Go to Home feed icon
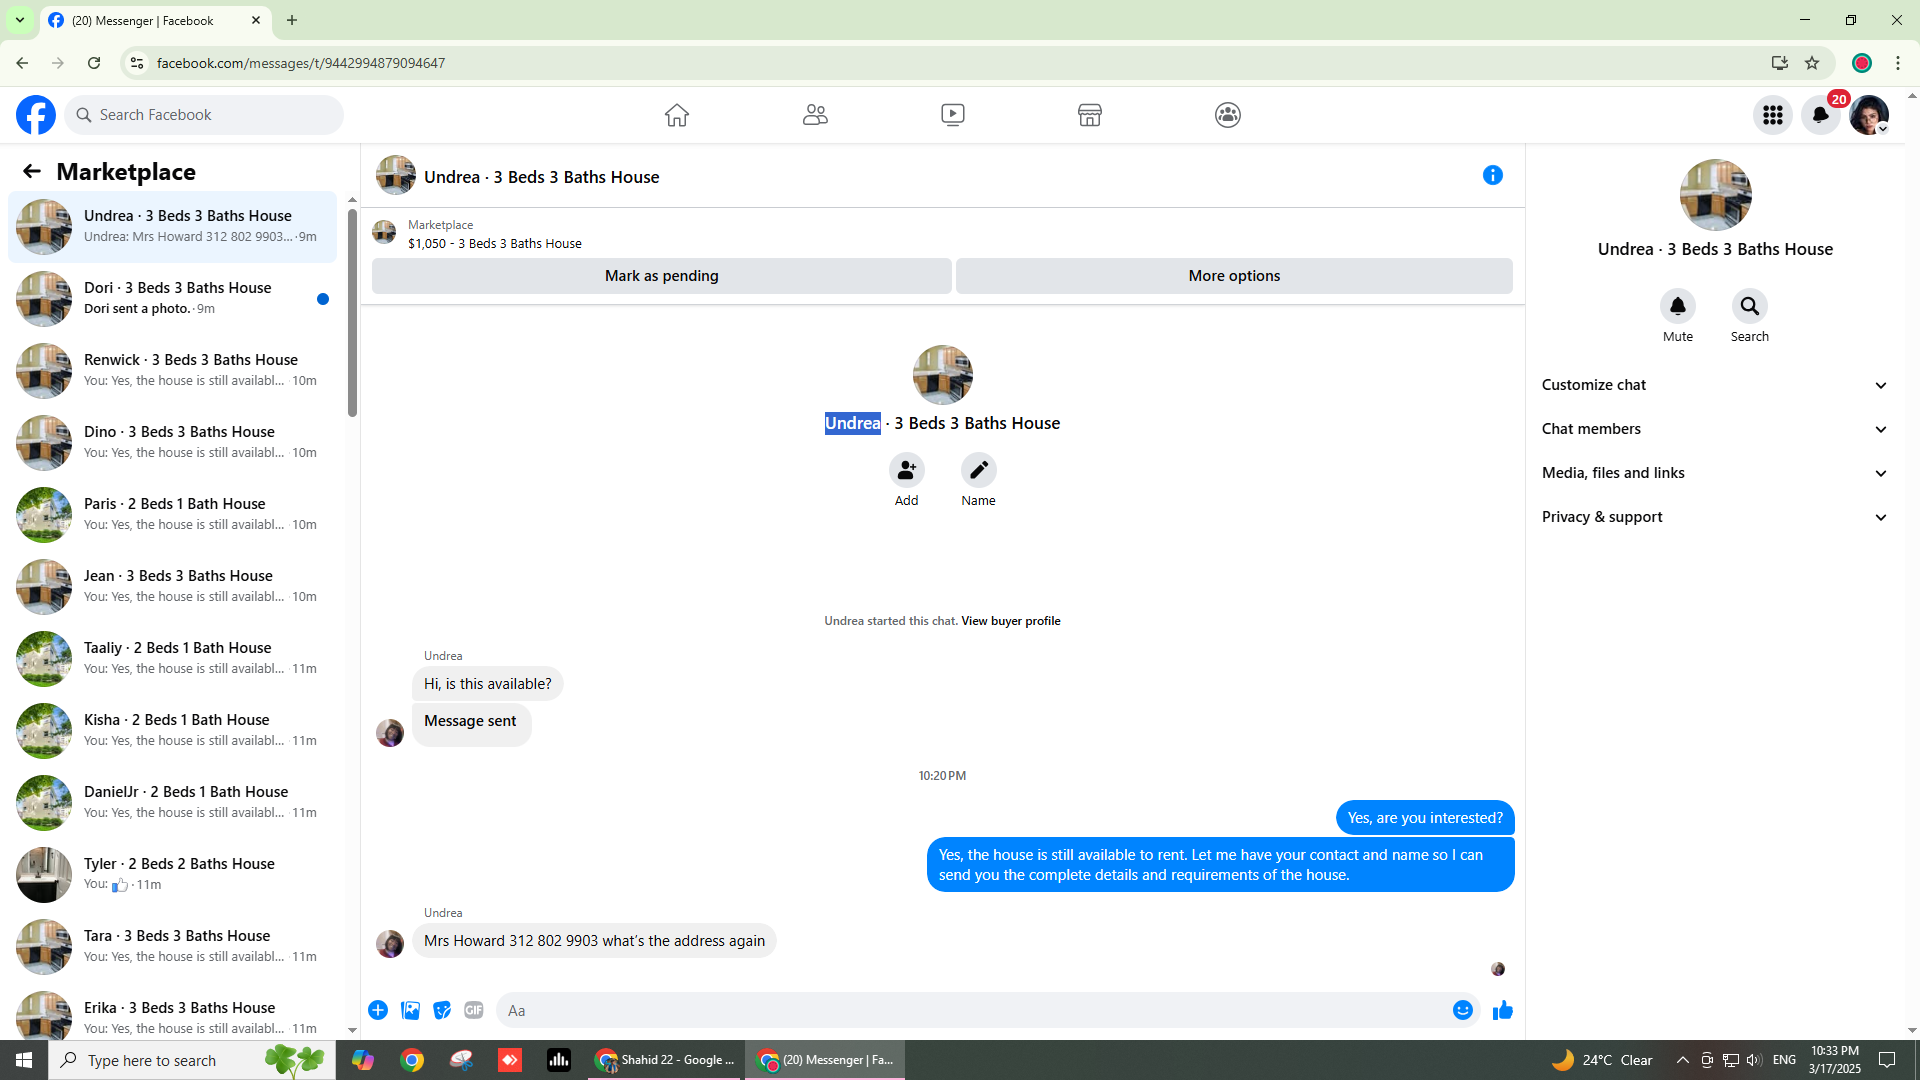 click(677, 115)
